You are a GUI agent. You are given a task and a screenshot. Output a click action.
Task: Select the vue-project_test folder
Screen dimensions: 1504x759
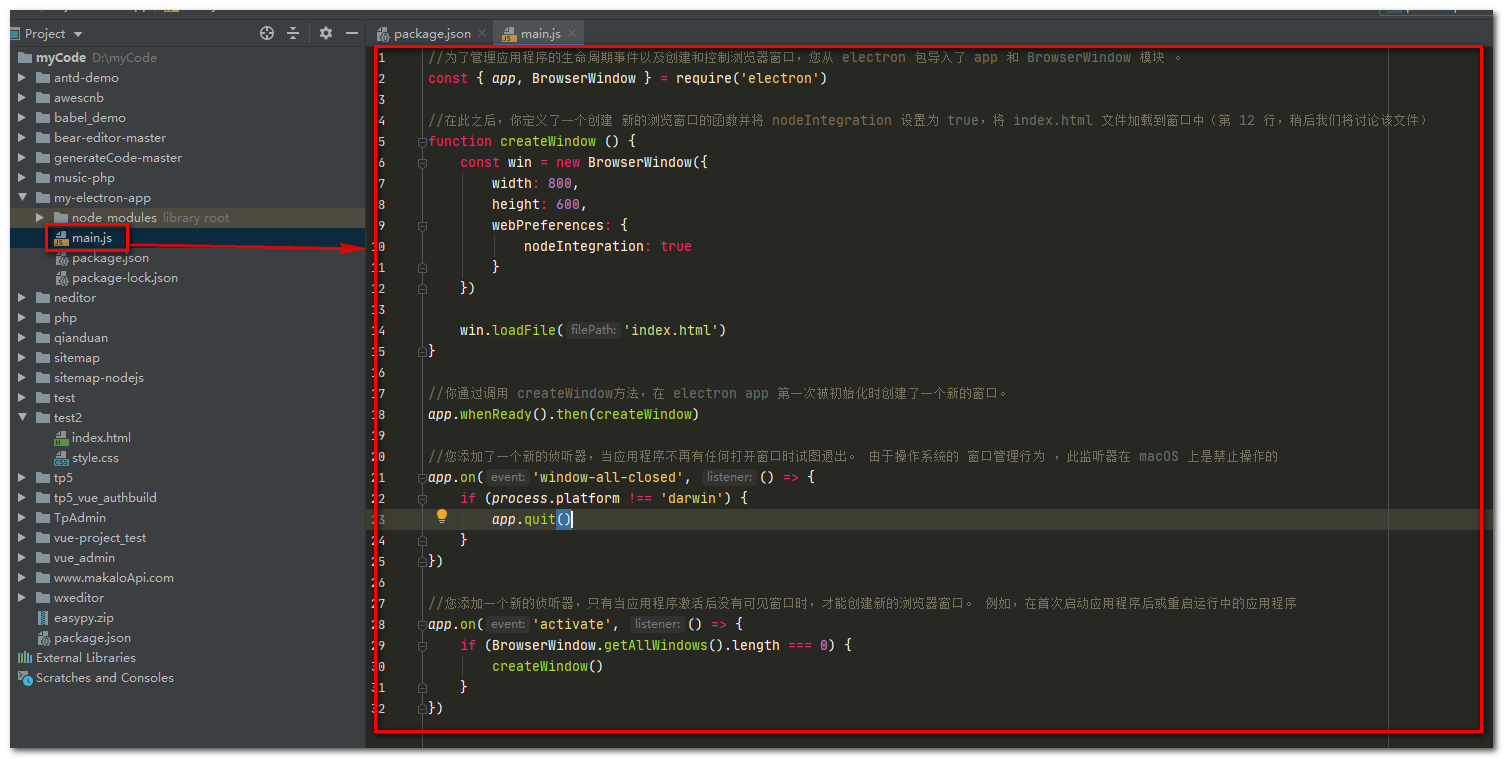point(100,538)
